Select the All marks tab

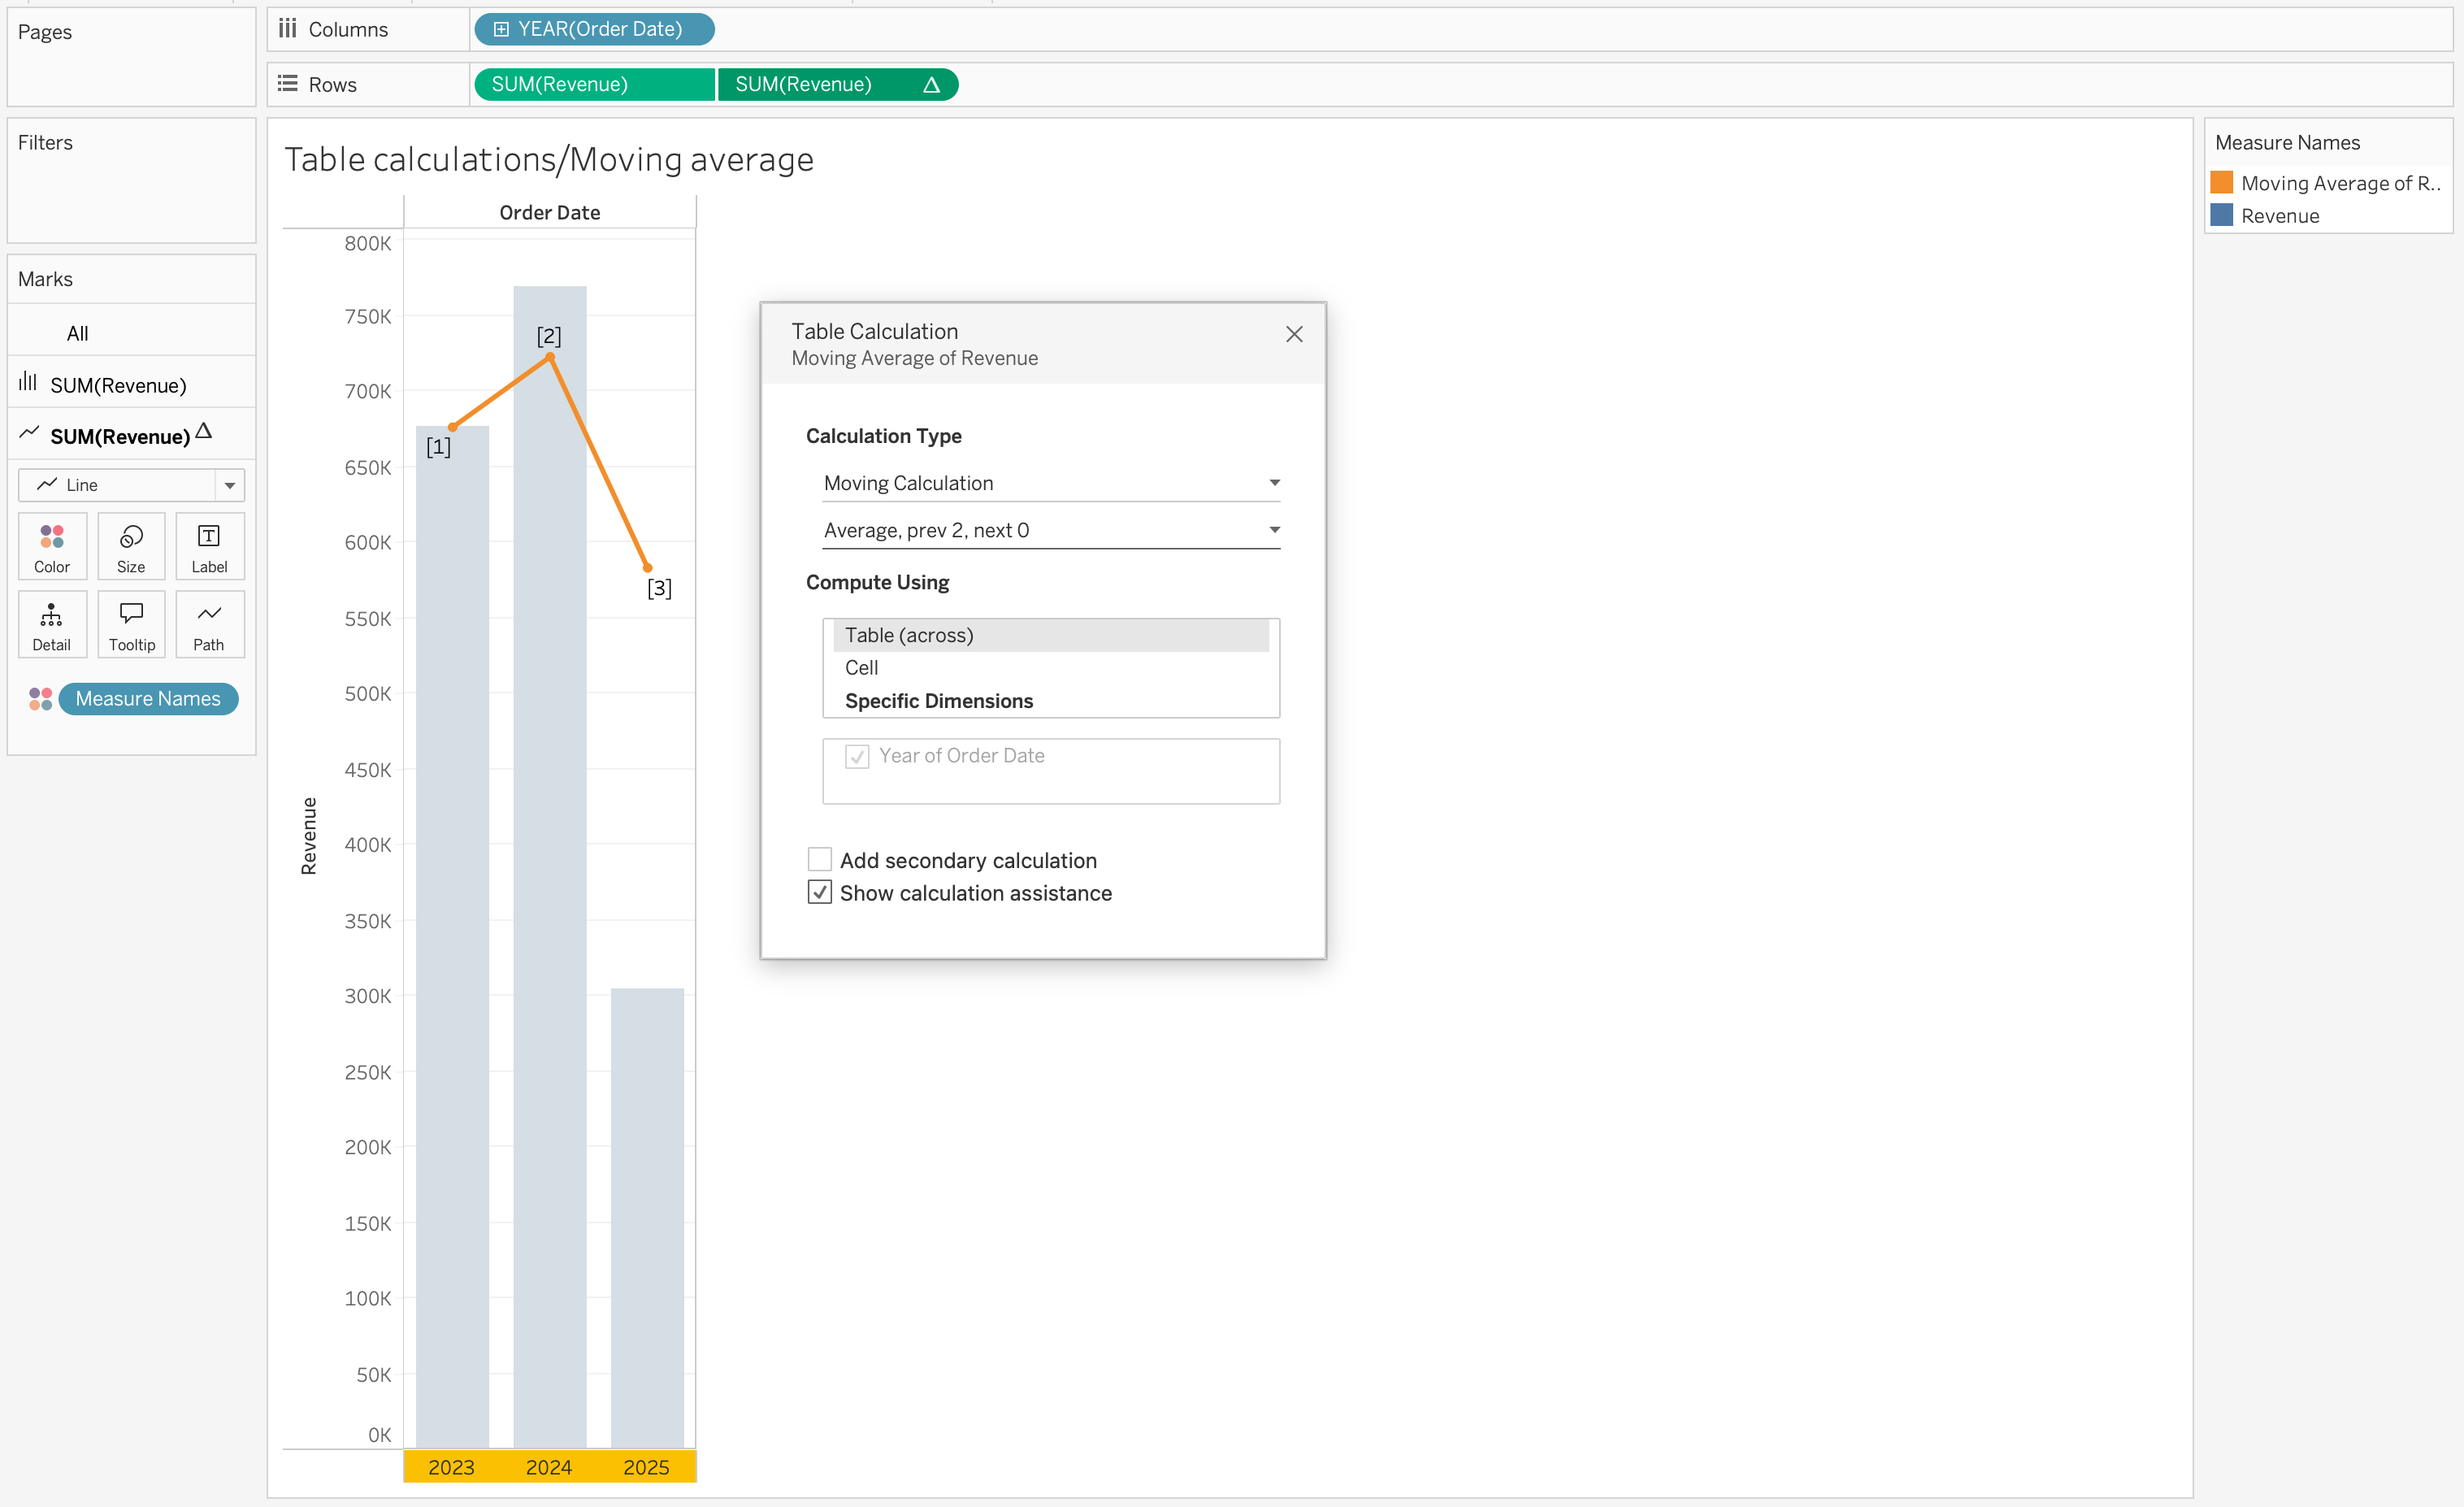pos(78,333)
